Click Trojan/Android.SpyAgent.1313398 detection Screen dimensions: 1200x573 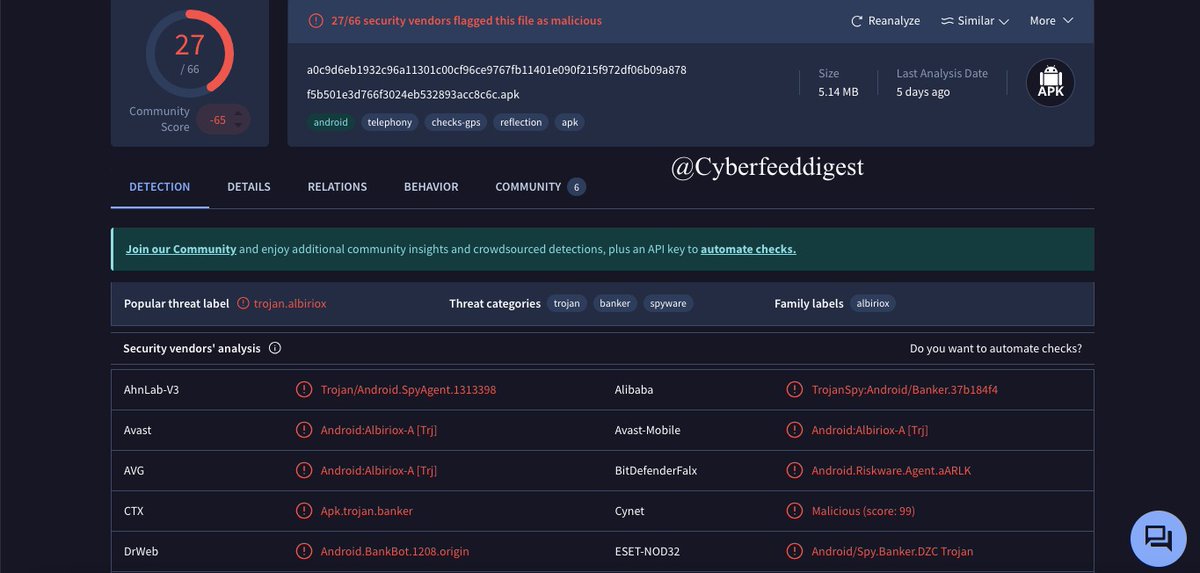[x=408, y=390]
